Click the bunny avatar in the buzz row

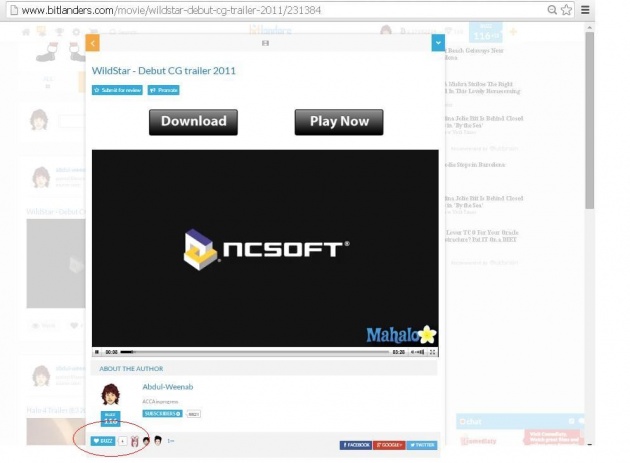point(135,441)
